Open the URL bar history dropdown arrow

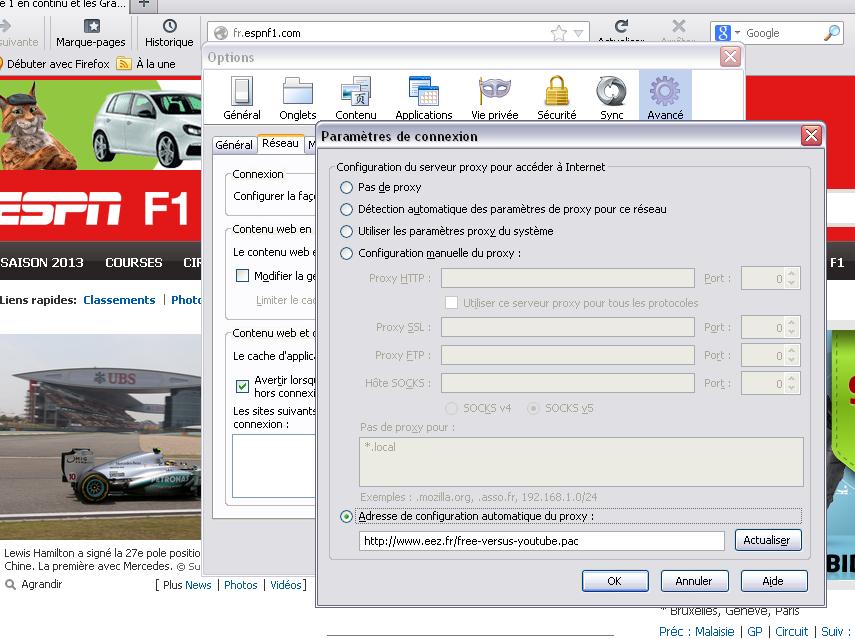coord(579,33)
